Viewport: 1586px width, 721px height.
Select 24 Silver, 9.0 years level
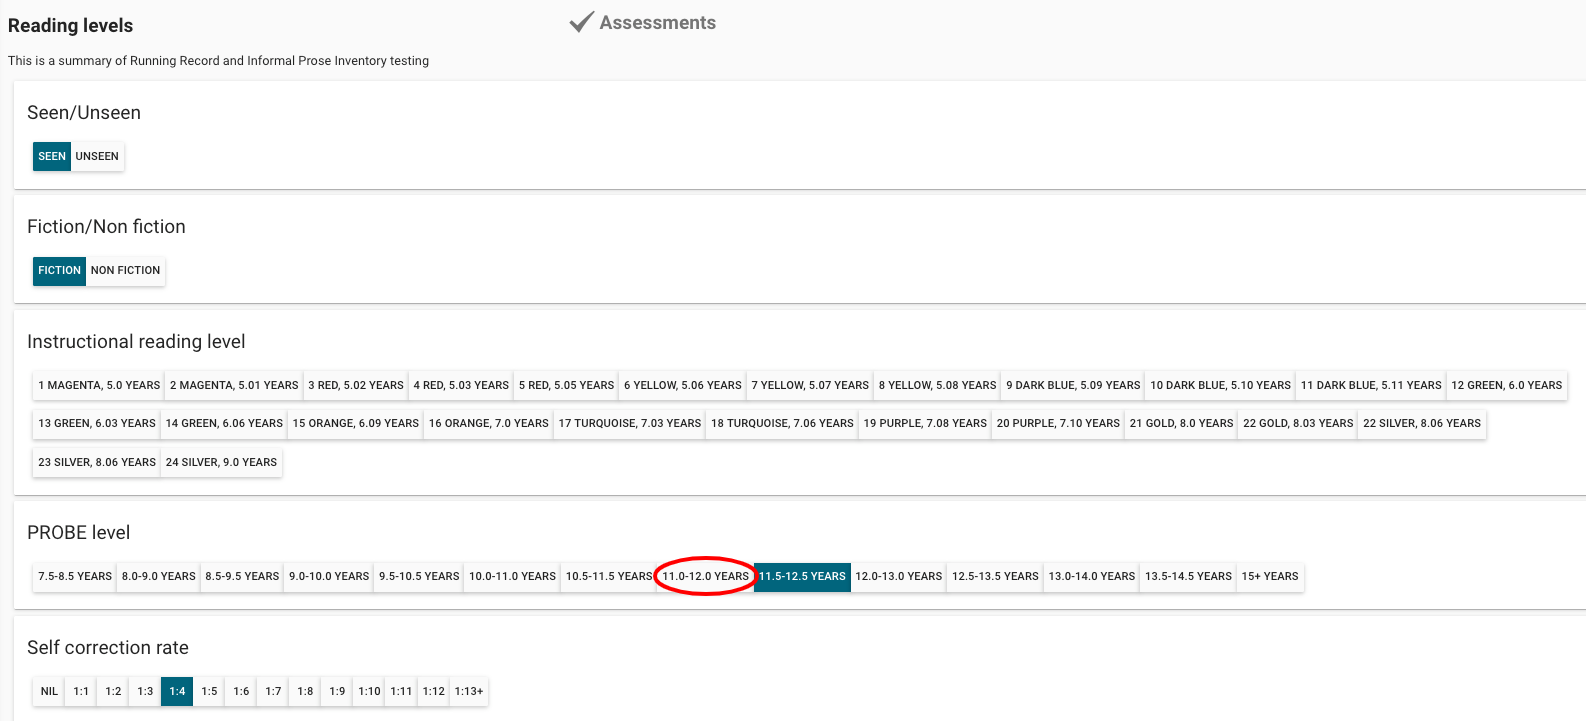(221, 462)
